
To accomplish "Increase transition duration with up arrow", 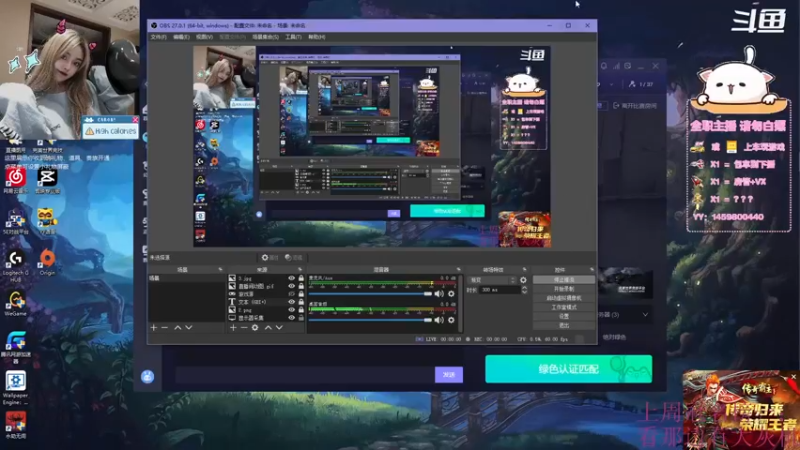I will (524, 288).
